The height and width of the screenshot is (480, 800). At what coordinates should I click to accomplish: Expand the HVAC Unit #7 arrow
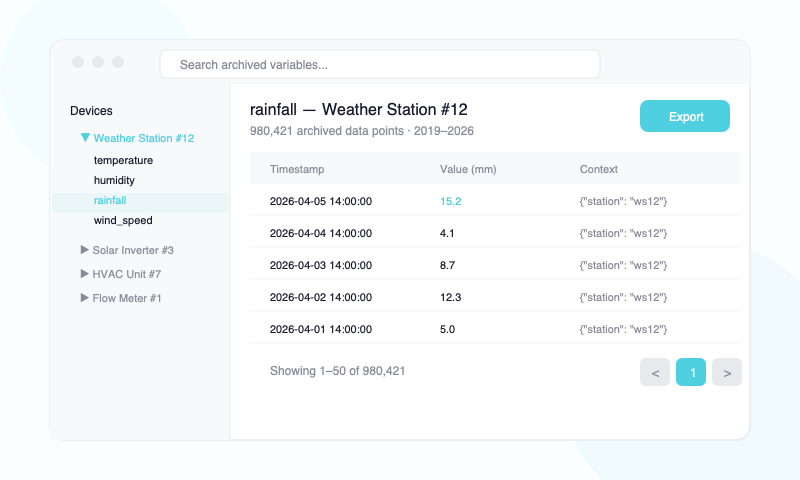coord(85,273)
